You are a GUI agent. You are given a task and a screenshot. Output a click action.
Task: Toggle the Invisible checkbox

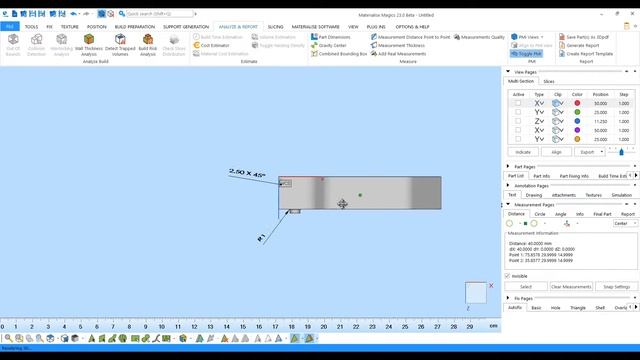(507, 276)
